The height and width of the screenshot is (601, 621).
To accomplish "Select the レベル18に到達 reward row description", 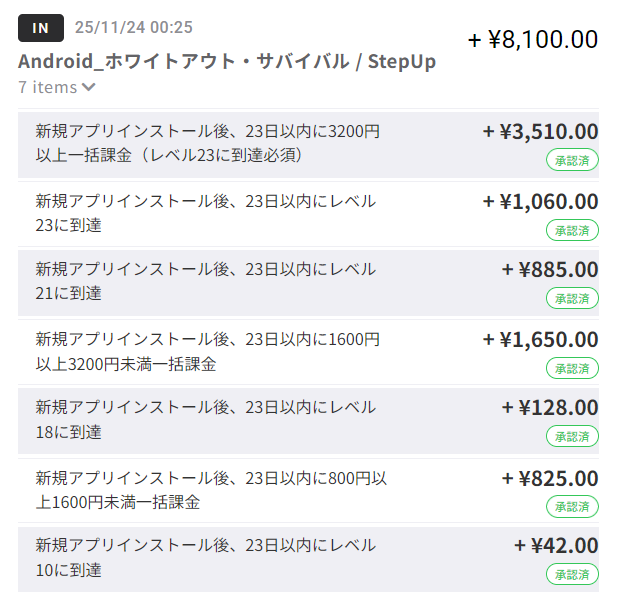I will [206, 419].
